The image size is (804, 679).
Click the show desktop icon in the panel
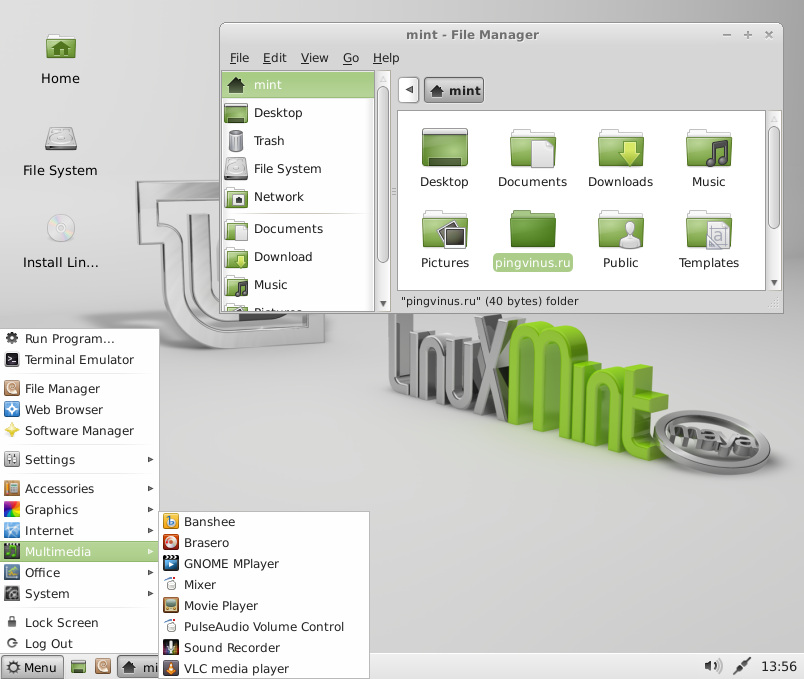click(x=78, y=667)
